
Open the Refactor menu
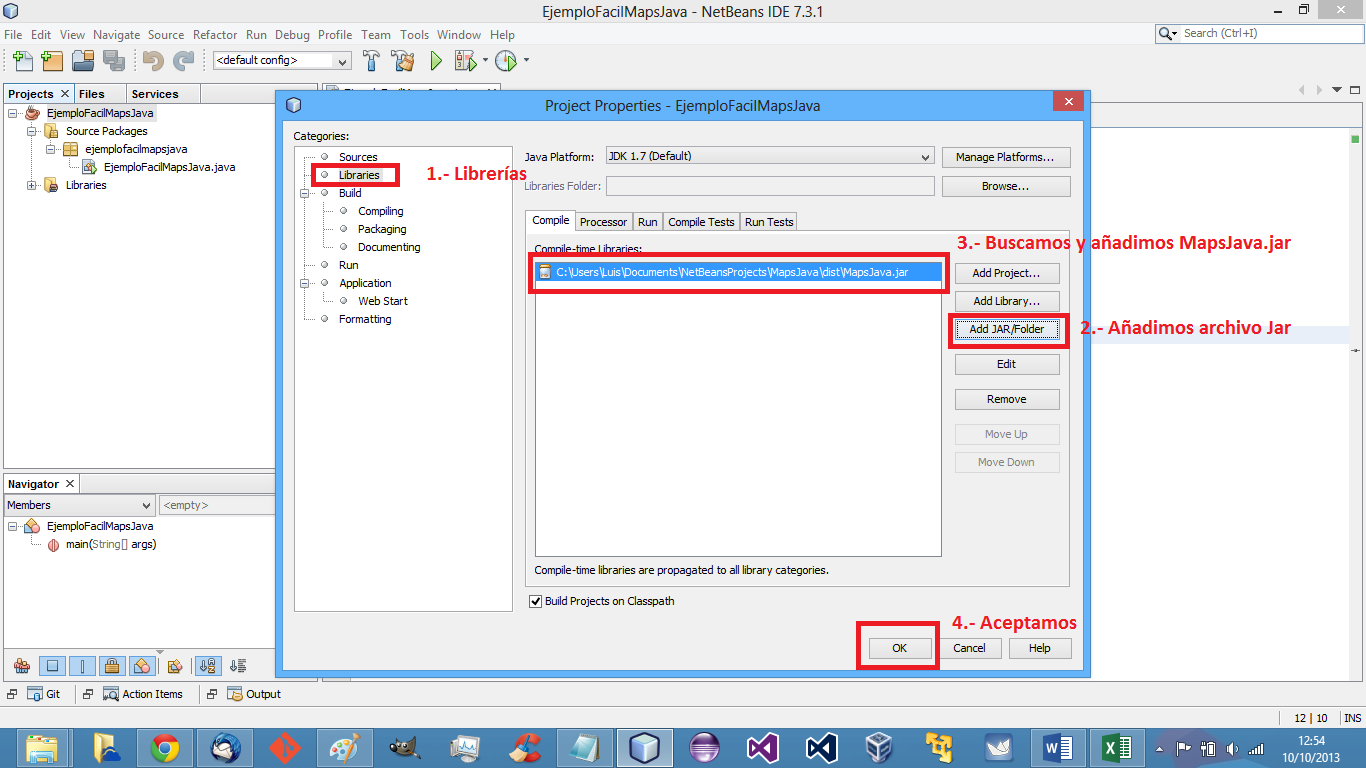(x=215, y=34)
